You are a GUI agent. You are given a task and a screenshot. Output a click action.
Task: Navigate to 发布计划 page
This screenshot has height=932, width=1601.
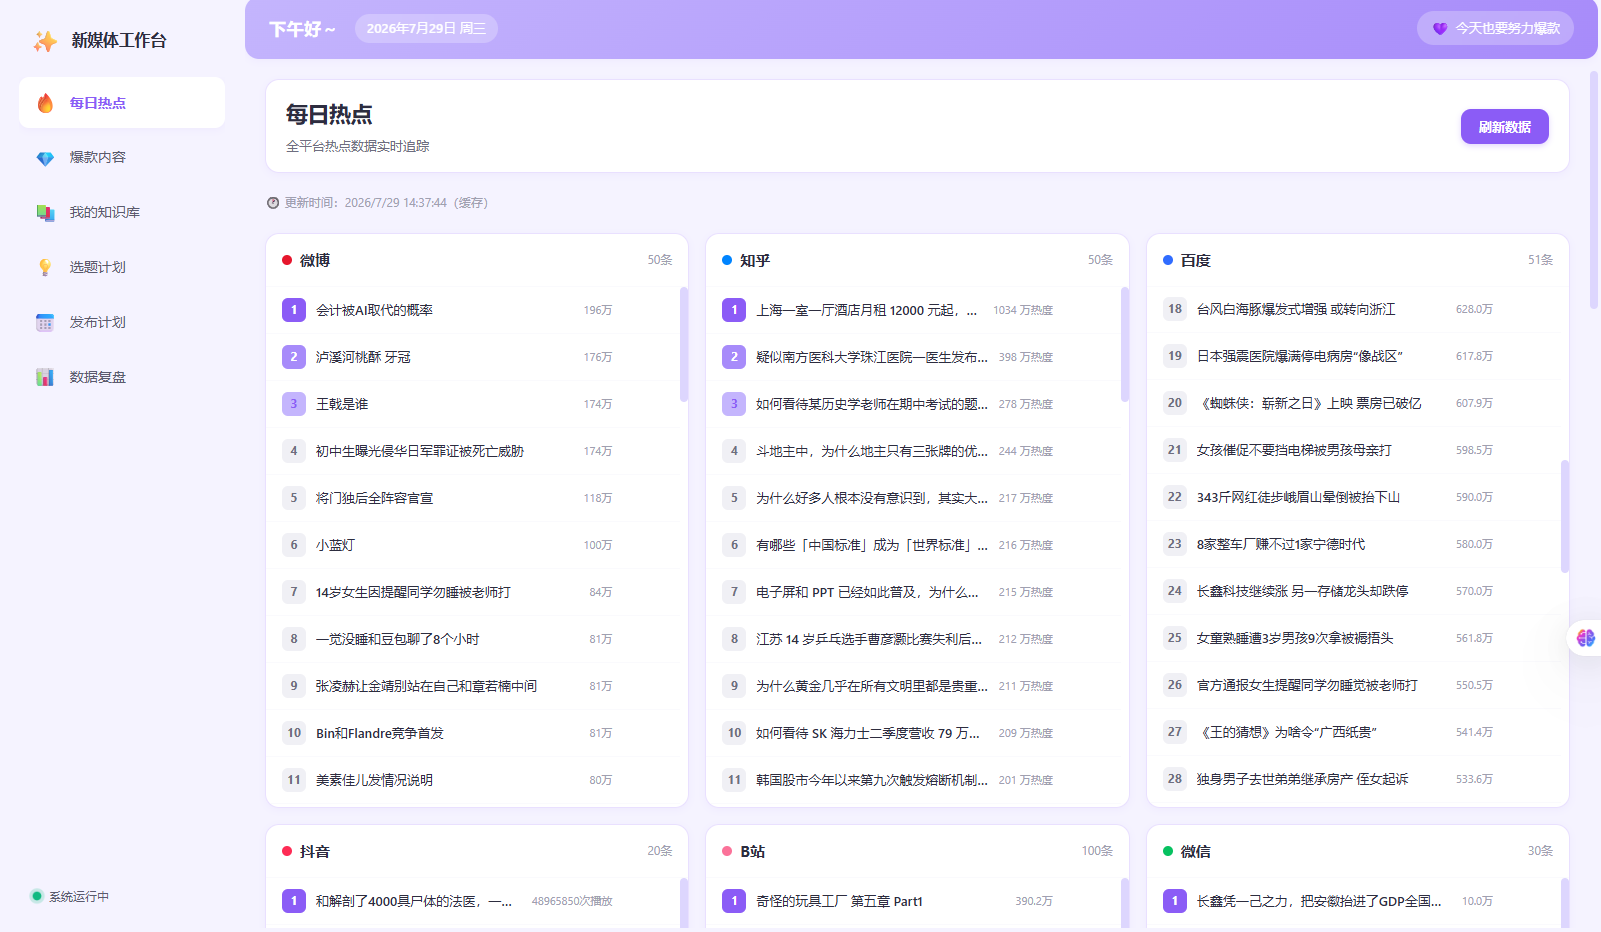[x=122, y=323]
